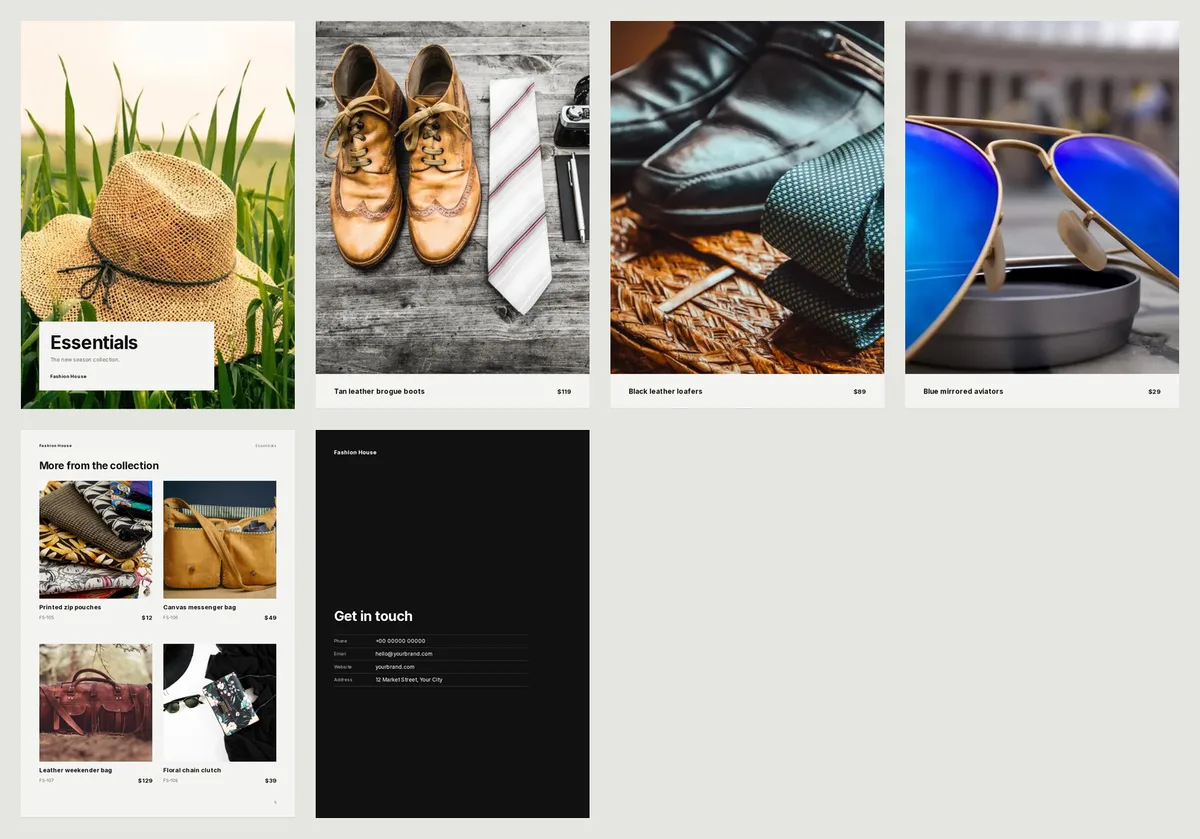Open the leather weekender bag image
Image resolution: width=1200 pixels, height=839 pixels.
[96, 703]
